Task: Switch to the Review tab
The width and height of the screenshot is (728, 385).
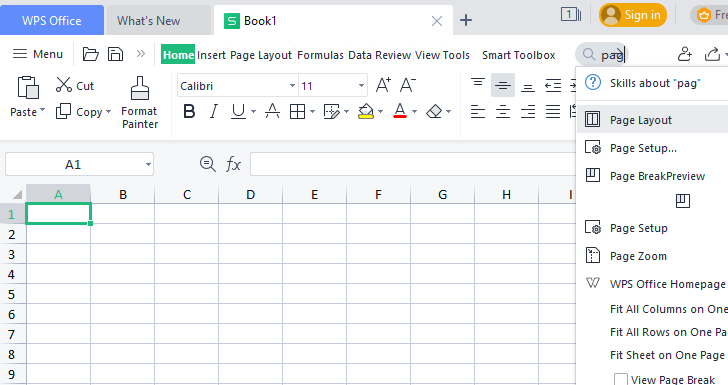Action: [393, 55]
